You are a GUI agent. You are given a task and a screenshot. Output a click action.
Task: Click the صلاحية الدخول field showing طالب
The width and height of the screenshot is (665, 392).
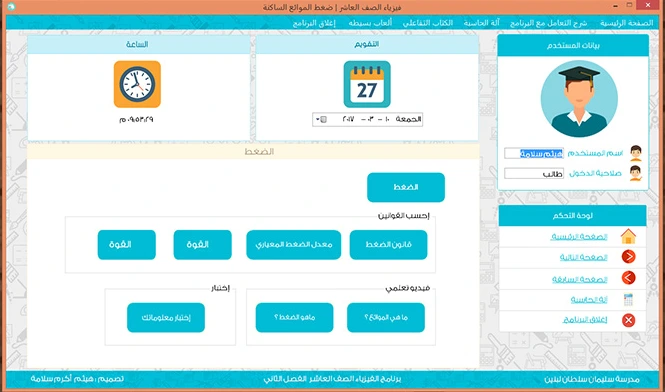534,174
